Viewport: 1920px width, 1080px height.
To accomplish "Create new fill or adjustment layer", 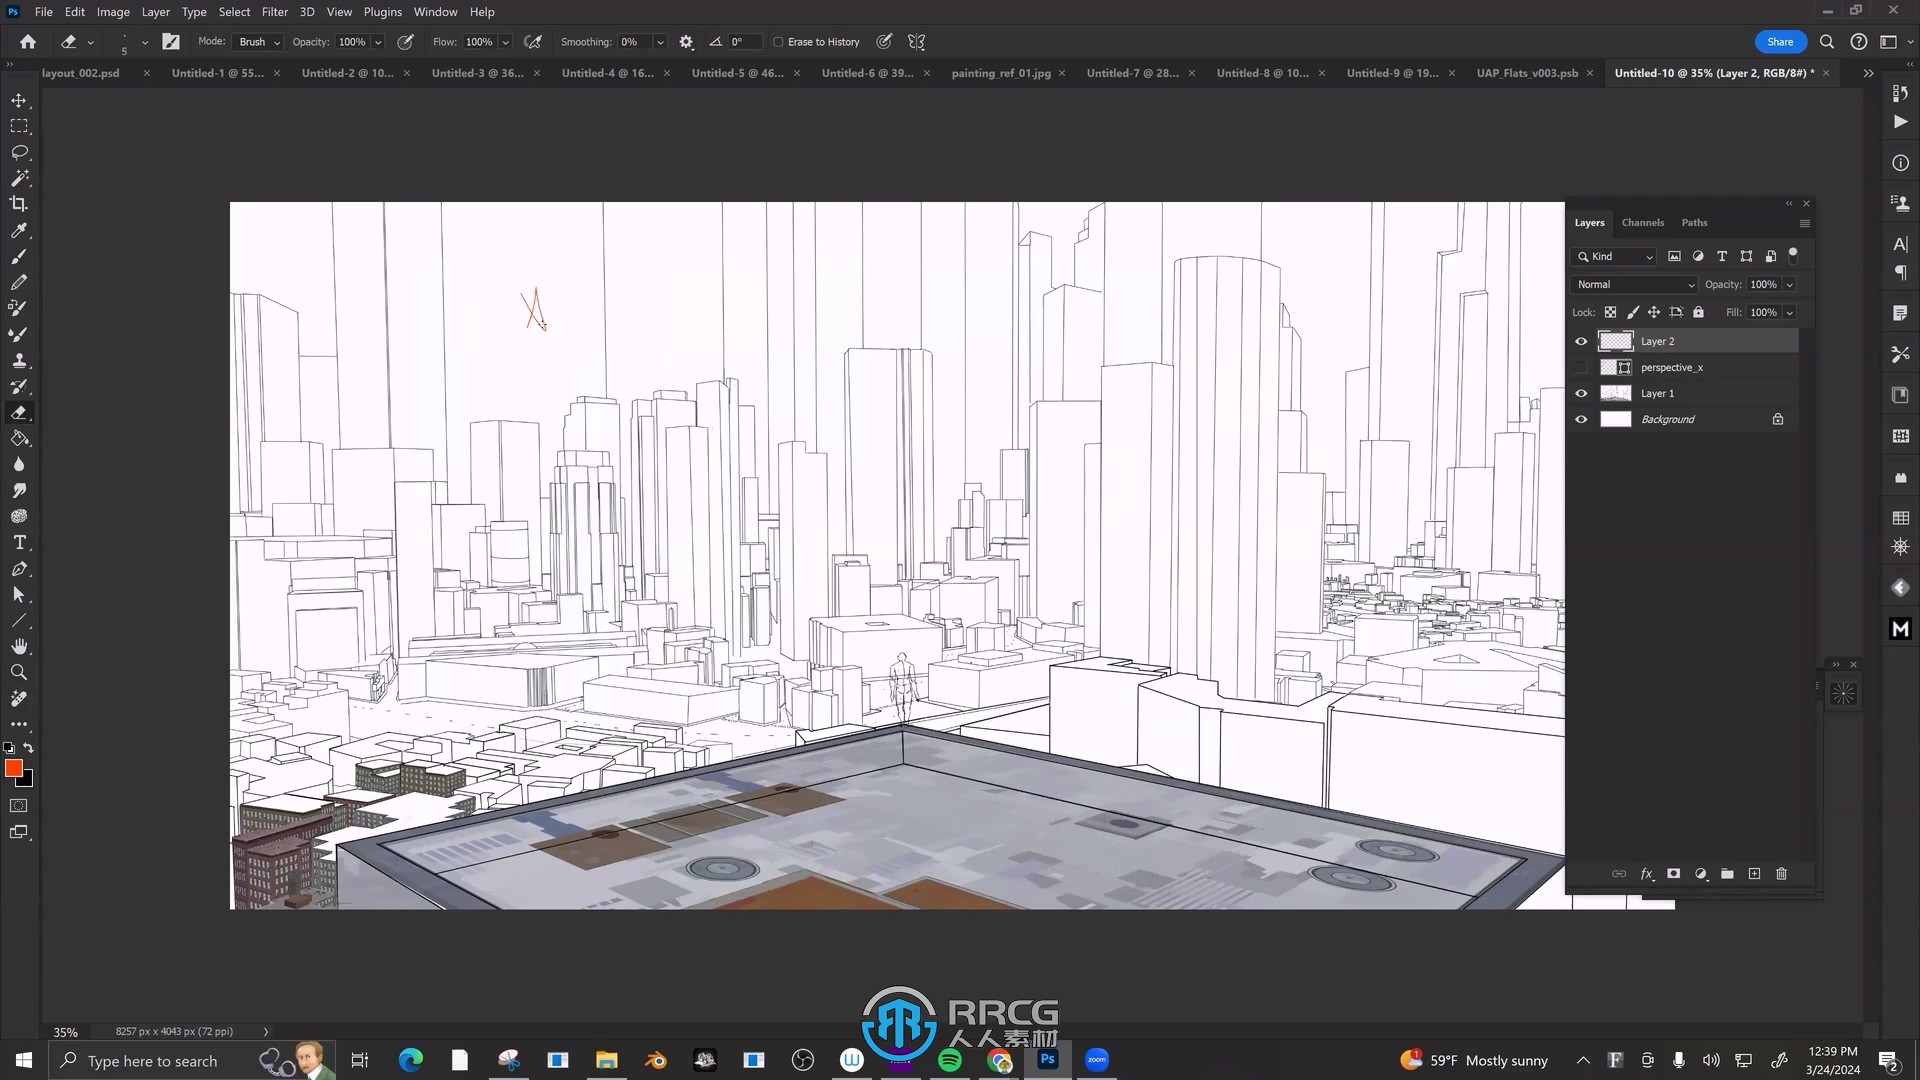I will [x=1701, y=874].
